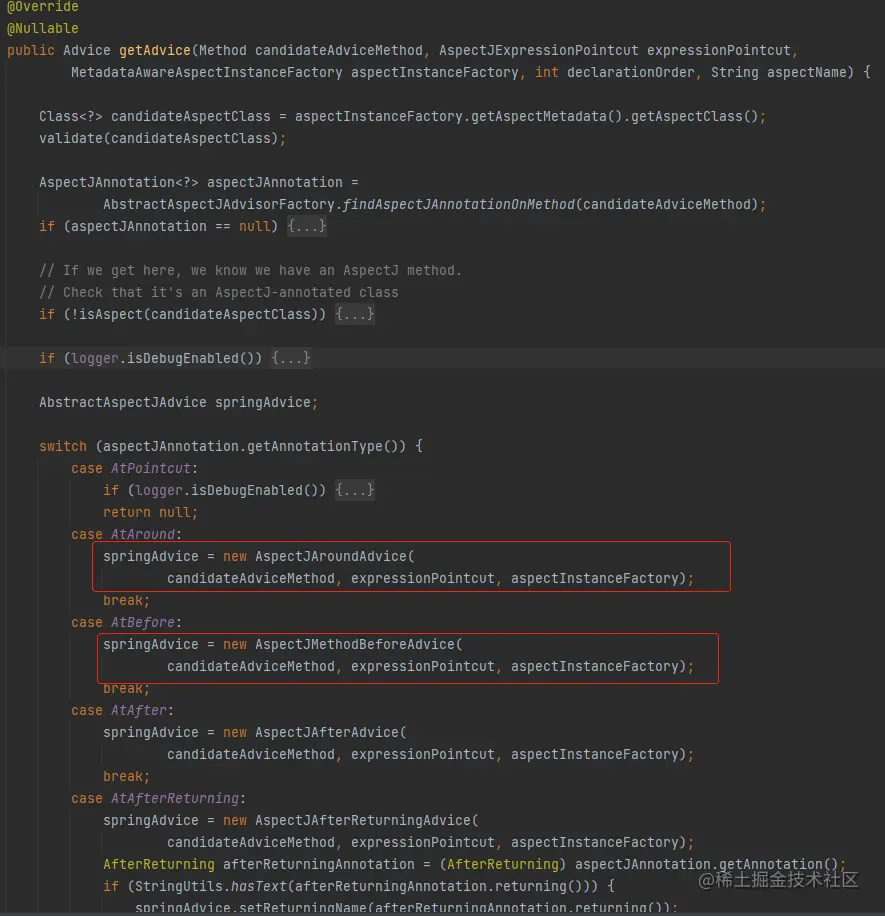Image resolution: width=885 pixels, height=916 pixels.
Task: Click AspectJExpressionPointcut type in method signature
Action: pos(539,50)
